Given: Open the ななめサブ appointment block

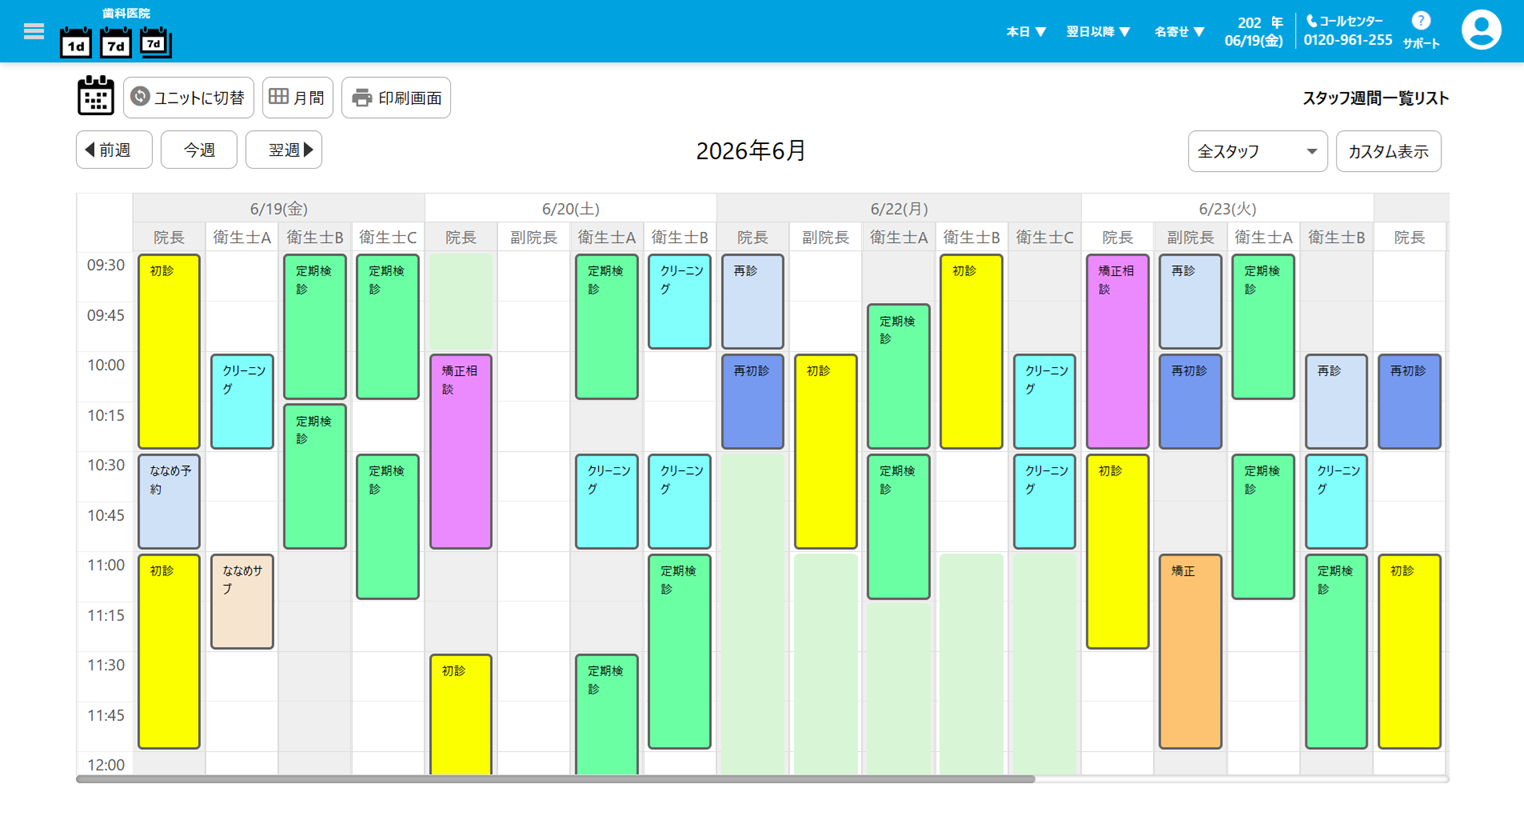Looking at the screenshot, I should tap(242, 601).
